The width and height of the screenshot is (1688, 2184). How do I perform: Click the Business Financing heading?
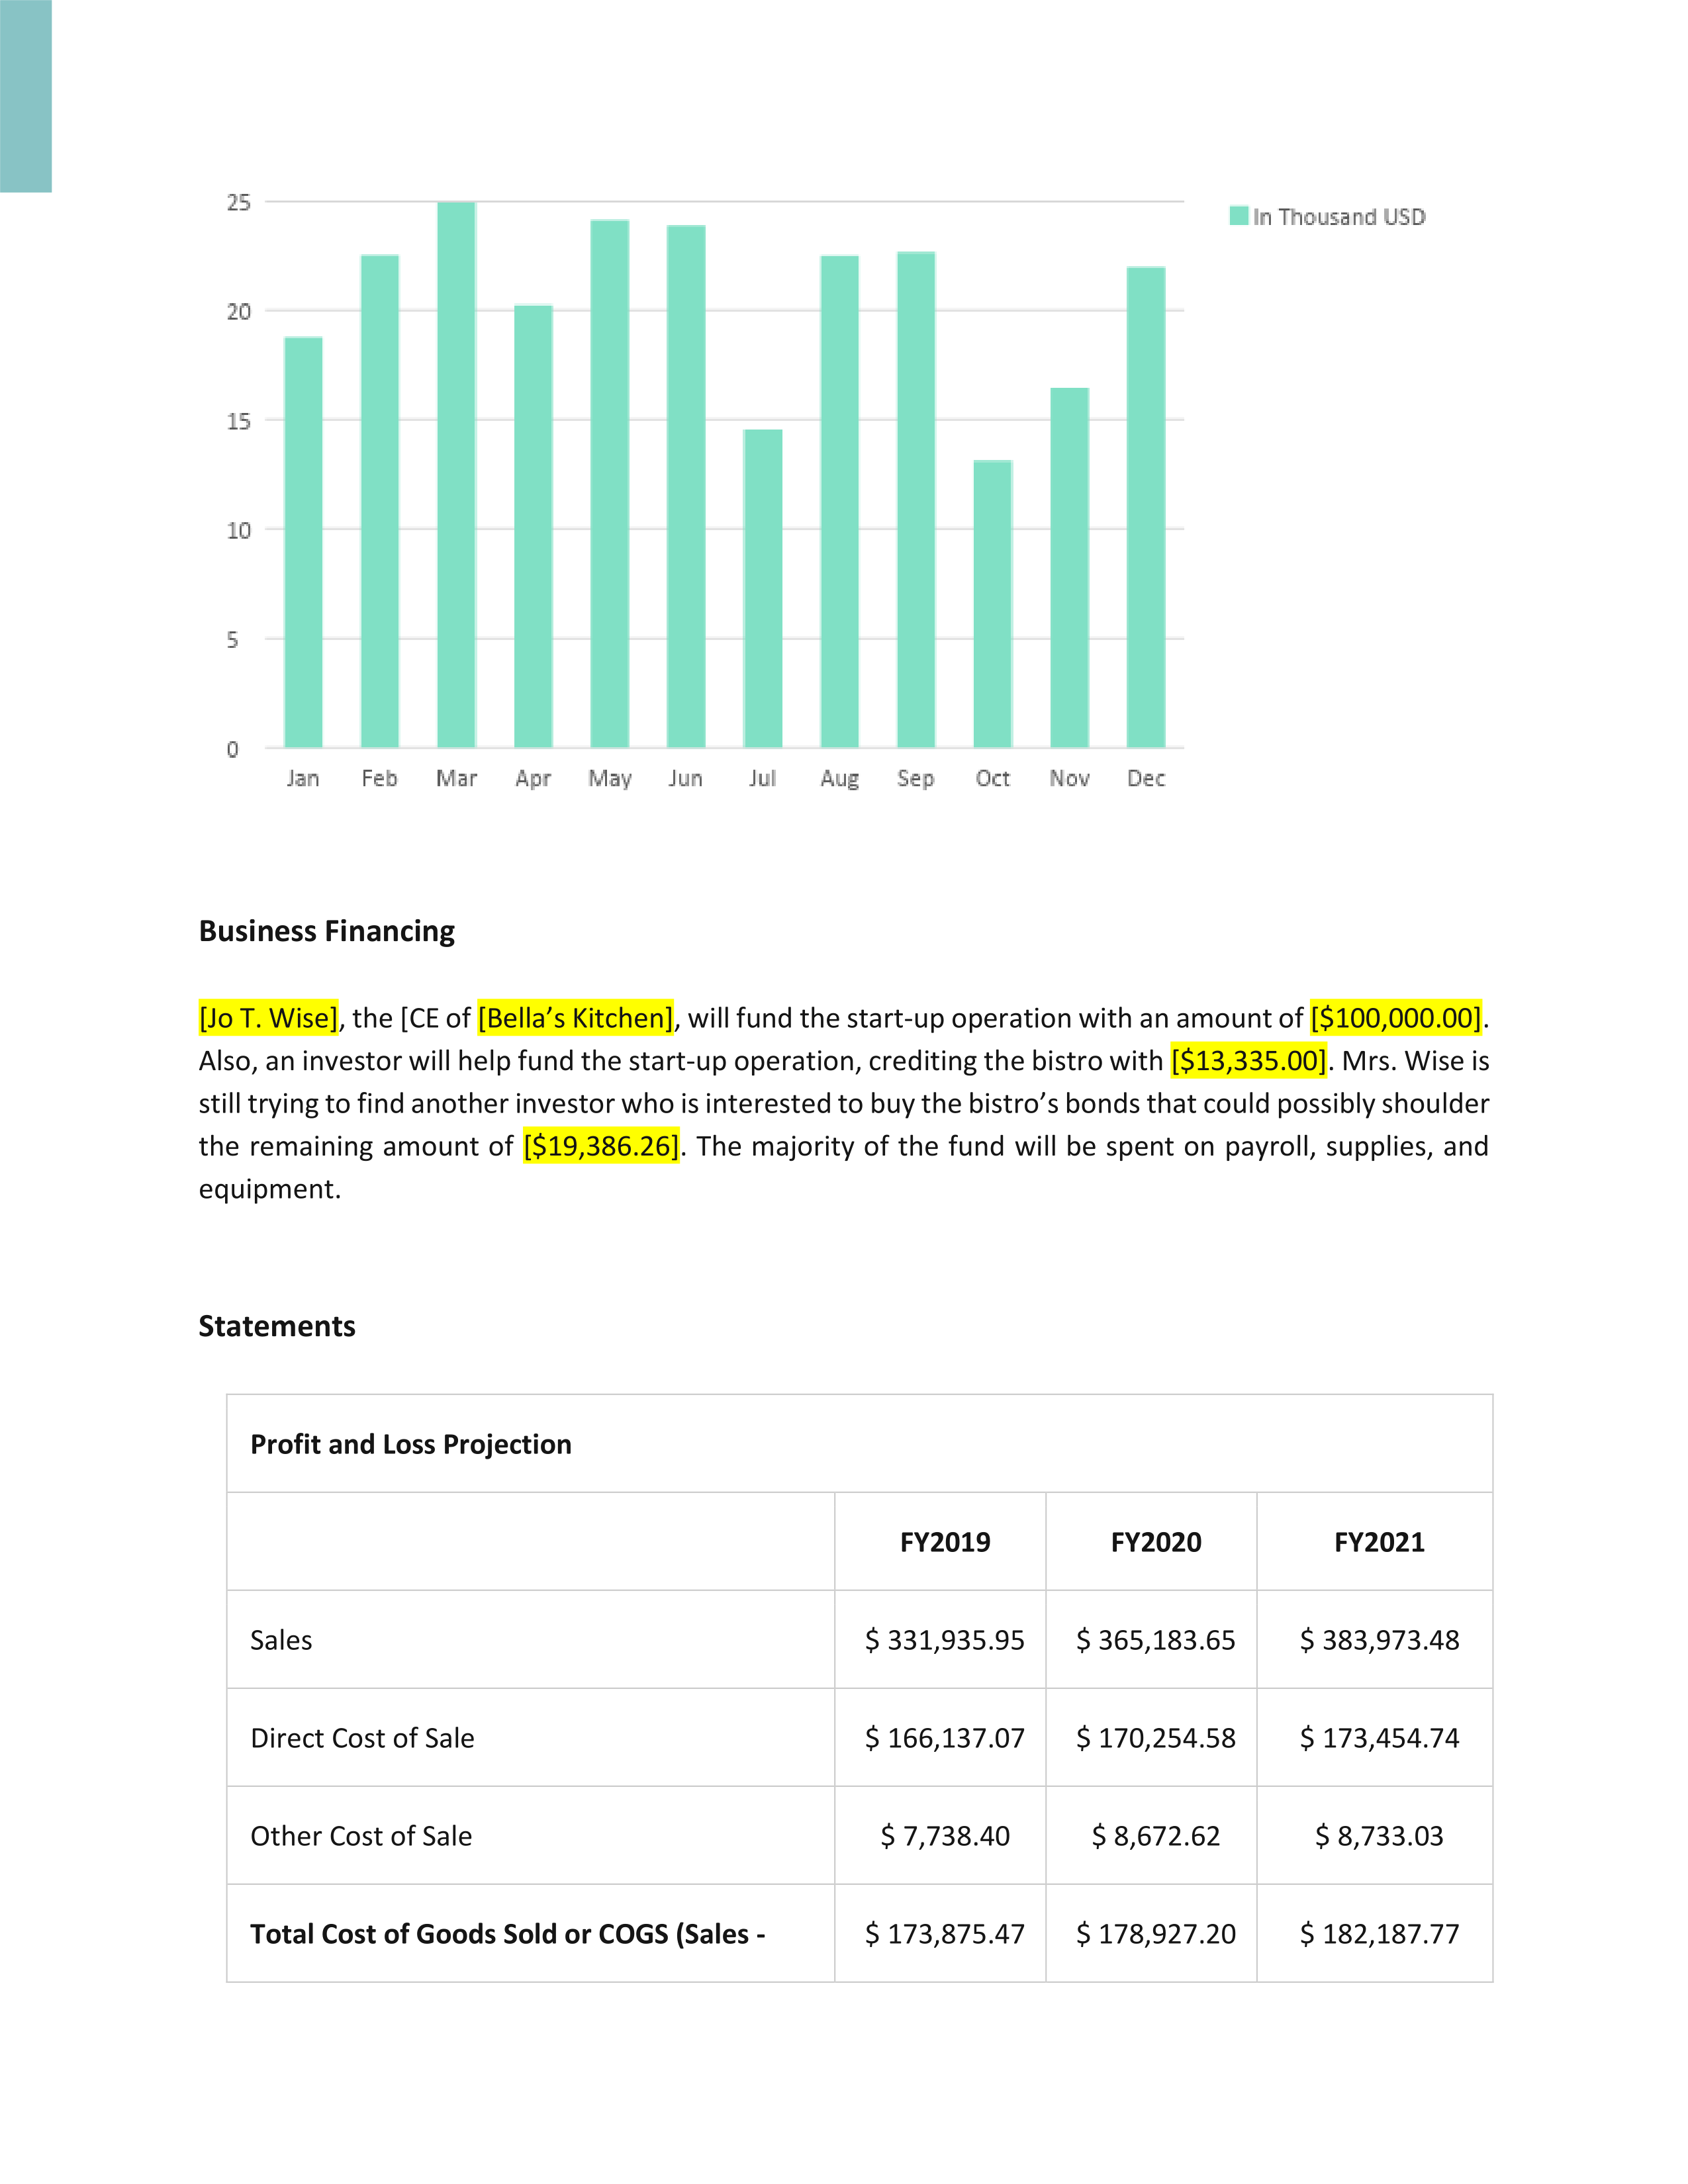point(327,931)
